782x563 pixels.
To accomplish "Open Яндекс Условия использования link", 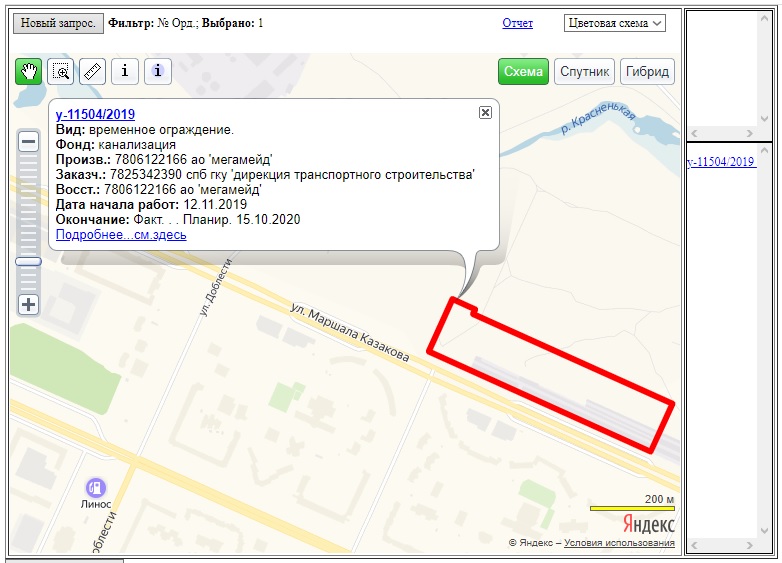I will [619, 543].
